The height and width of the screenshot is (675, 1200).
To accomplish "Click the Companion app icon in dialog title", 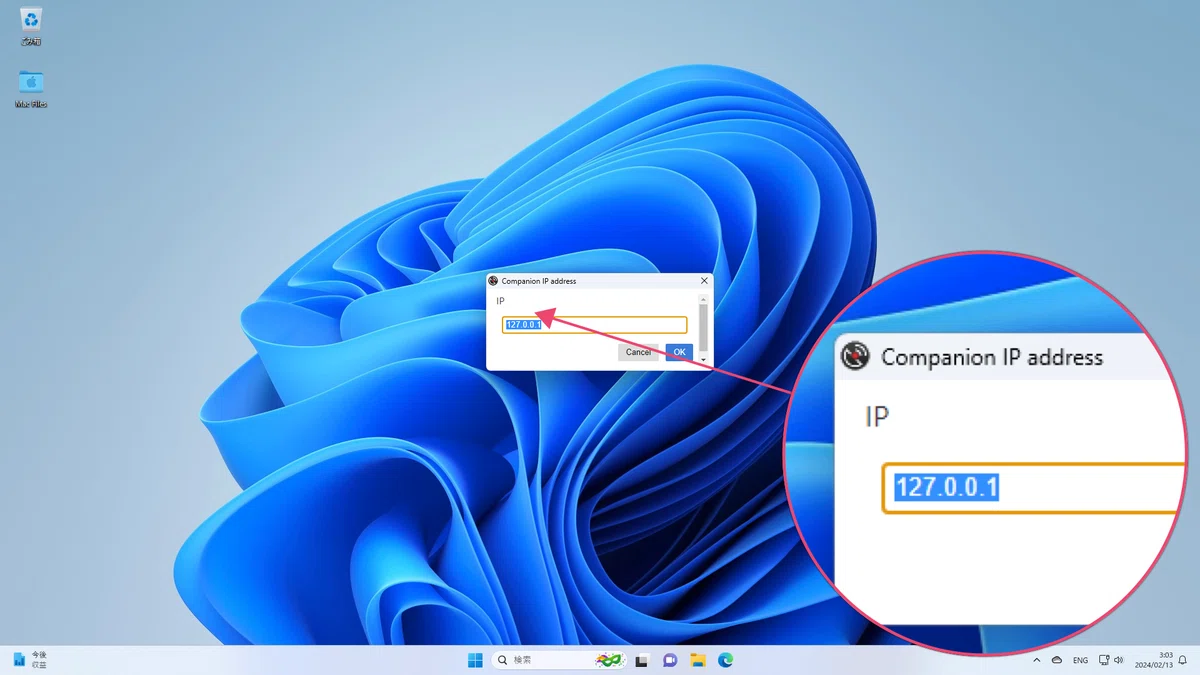I will (493, 281).
